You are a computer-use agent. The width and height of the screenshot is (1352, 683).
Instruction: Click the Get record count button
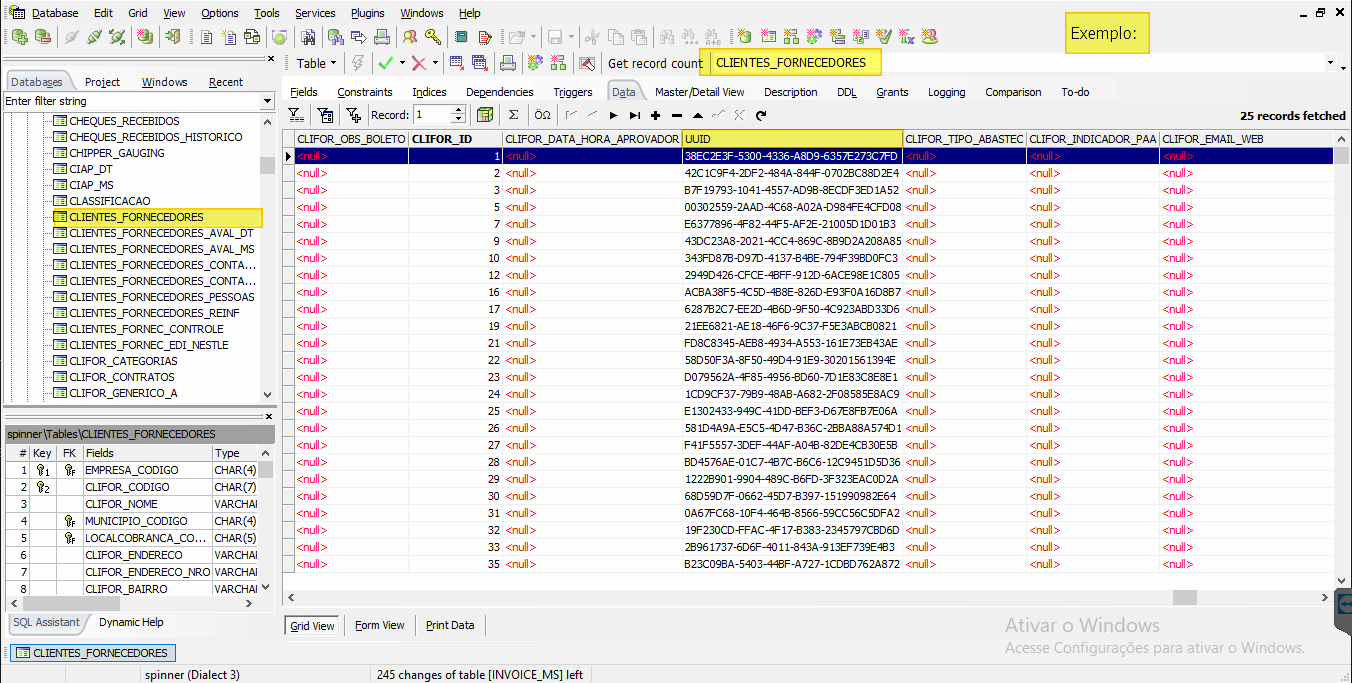pyautogui.click(x=655, y=63)
